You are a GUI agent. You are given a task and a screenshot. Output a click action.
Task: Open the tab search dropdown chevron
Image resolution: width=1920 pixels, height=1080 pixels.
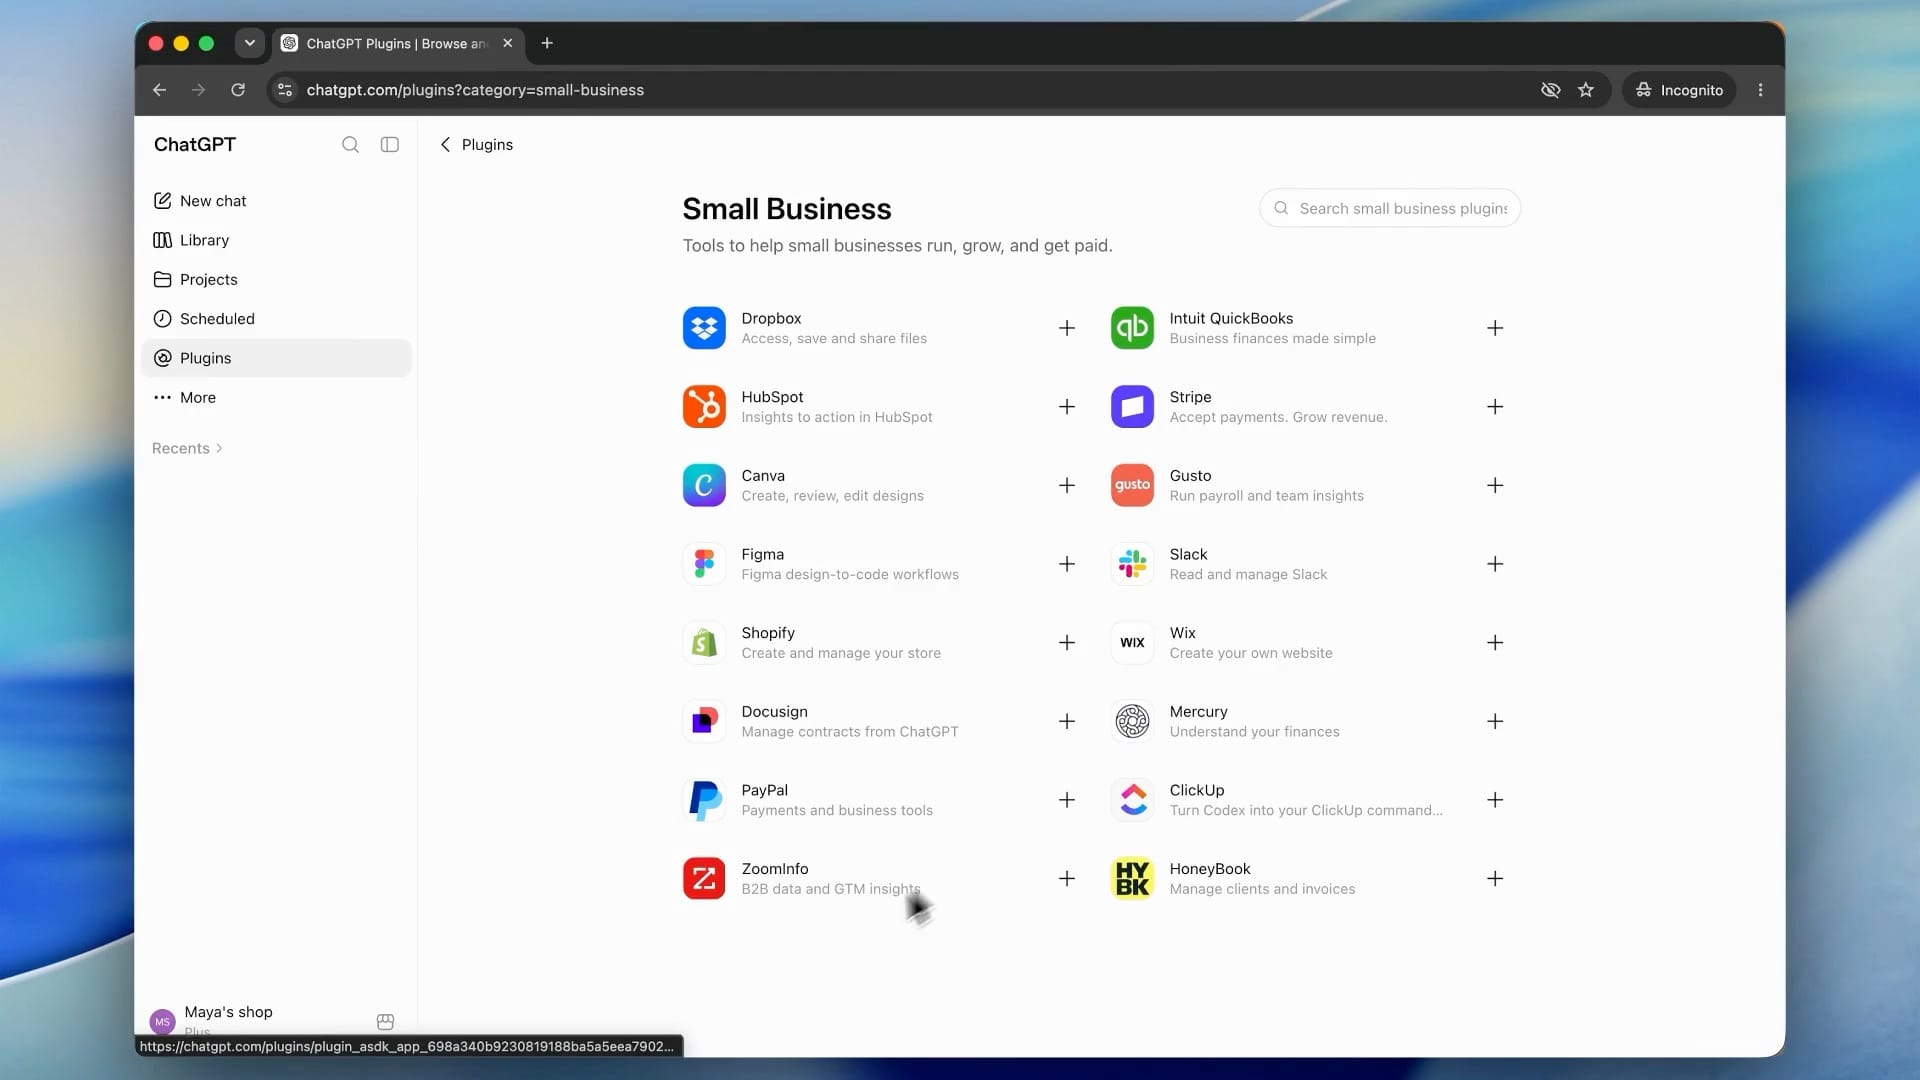pyautogui.click(x=250, y=43)
